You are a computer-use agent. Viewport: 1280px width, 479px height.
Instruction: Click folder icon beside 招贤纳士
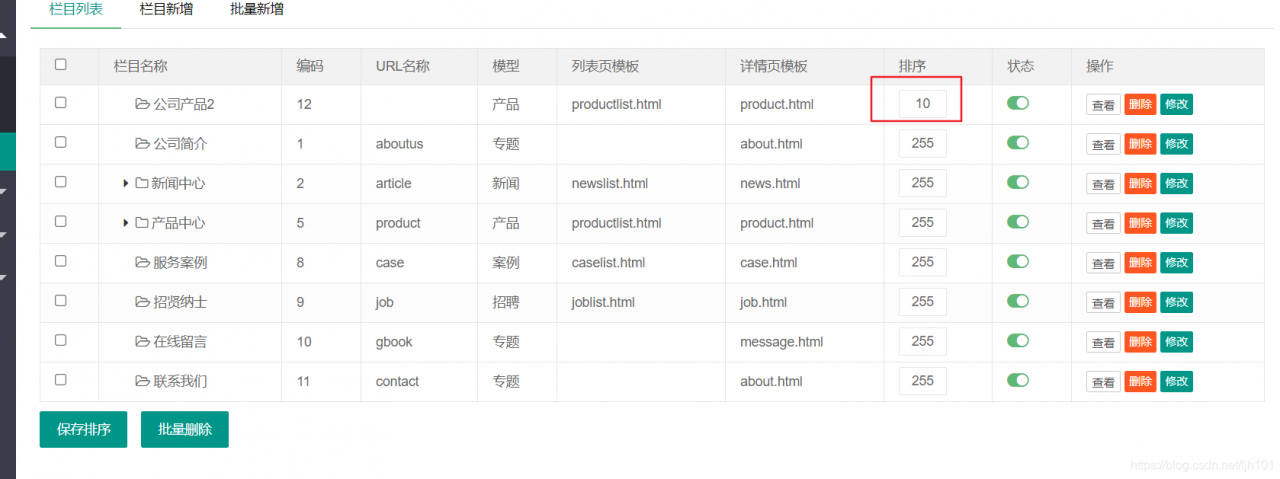click(142, 302)
